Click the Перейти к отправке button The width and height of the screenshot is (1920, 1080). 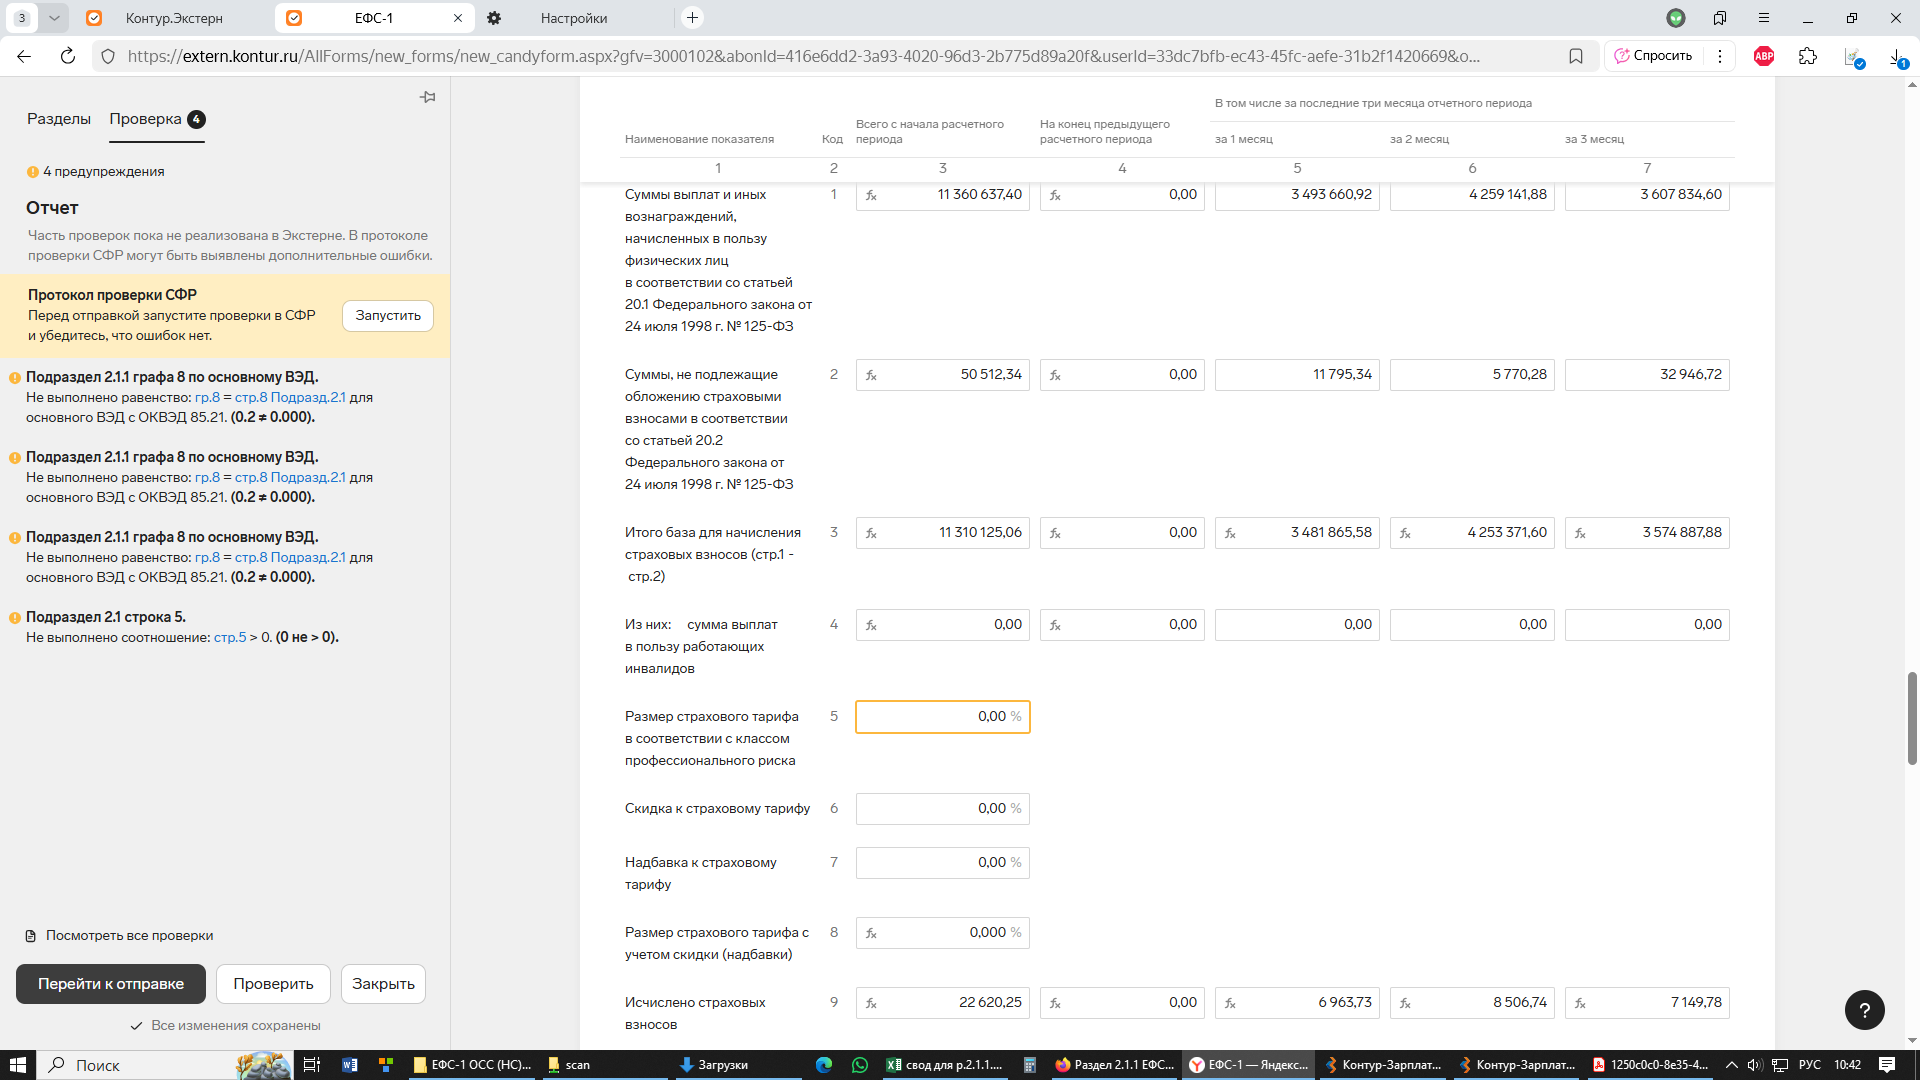[x=111, y=984]
